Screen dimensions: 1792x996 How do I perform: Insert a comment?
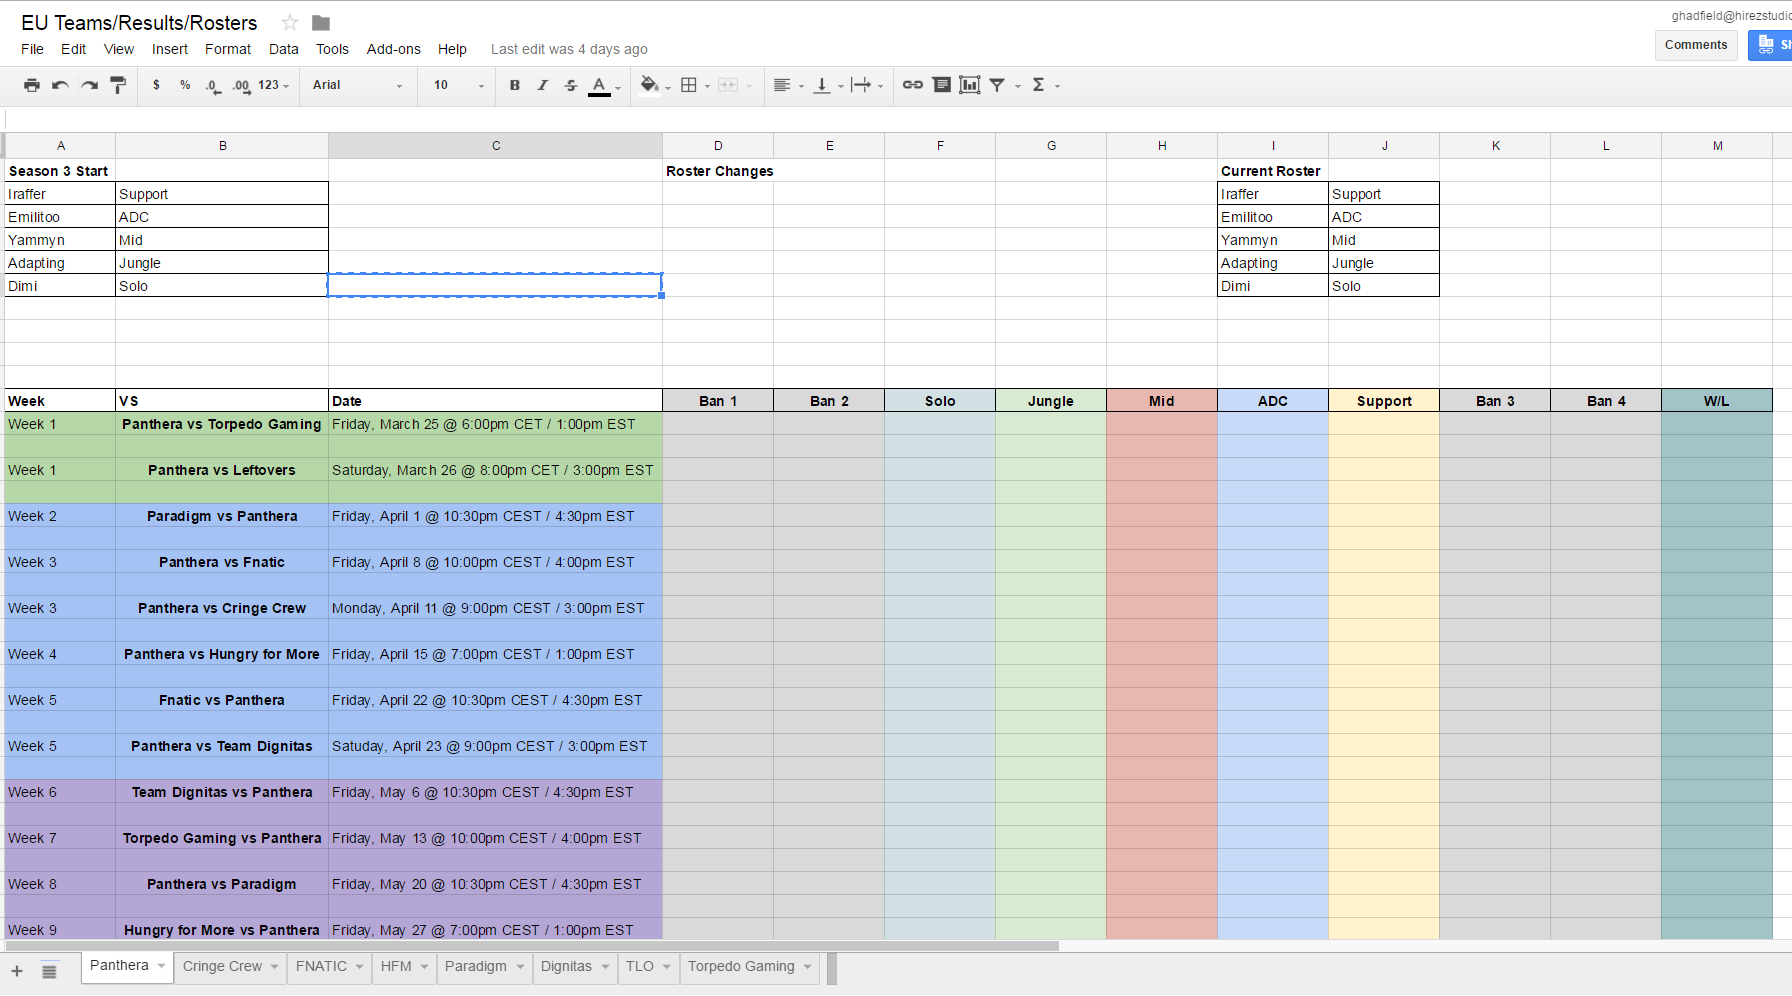tap(941, 85)
